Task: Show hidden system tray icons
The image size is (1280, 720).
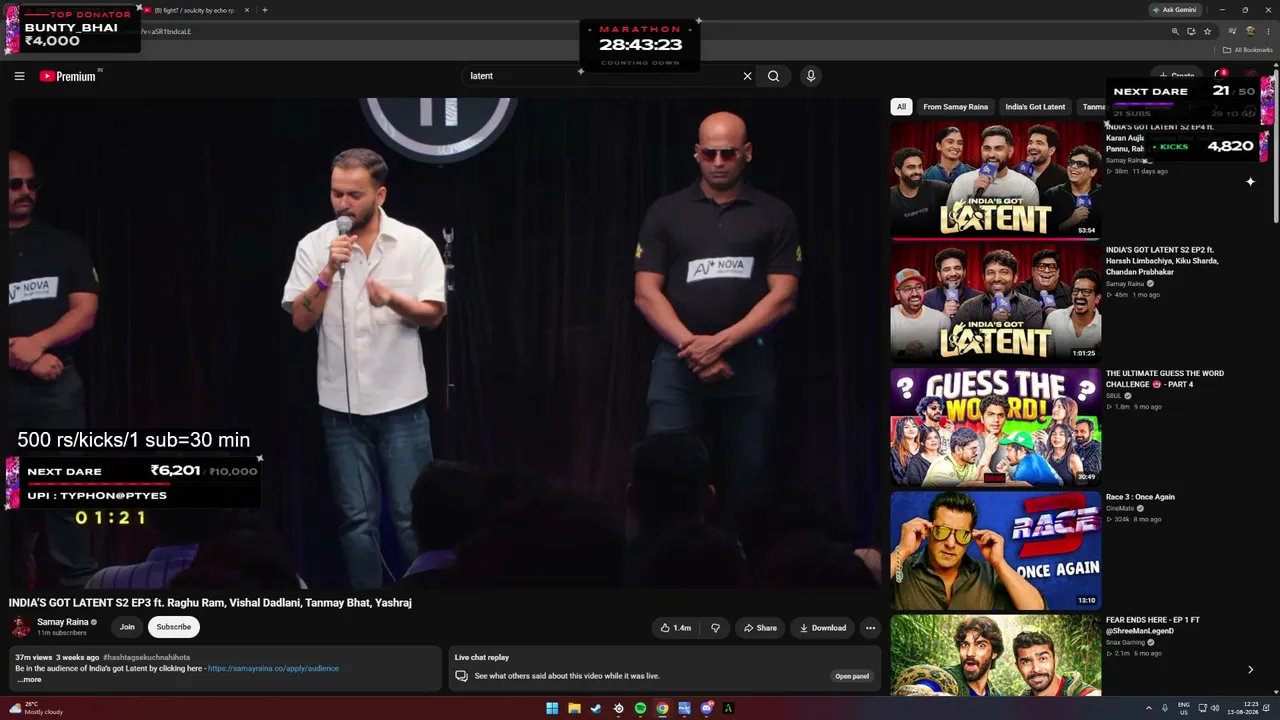Action: coord(1148,708)
